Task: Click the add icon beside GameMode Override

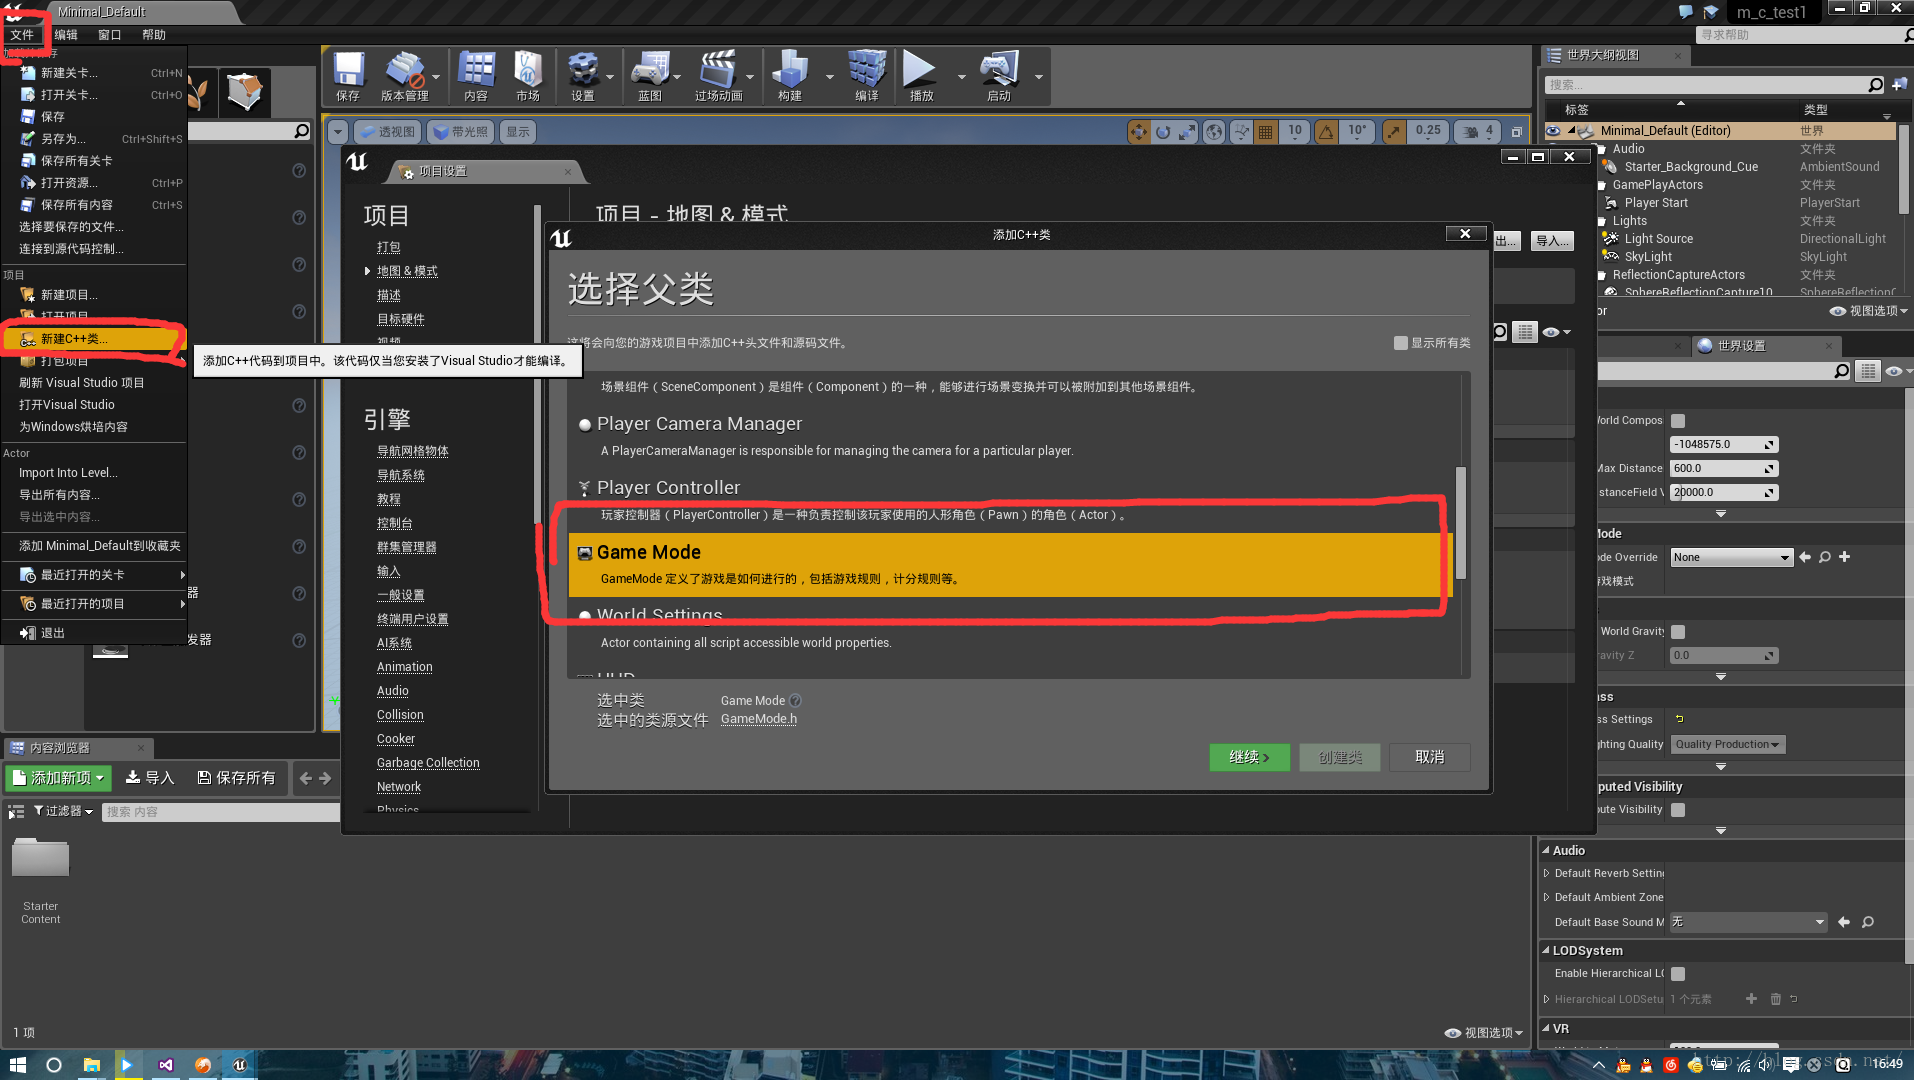Action: point(1845,557)
